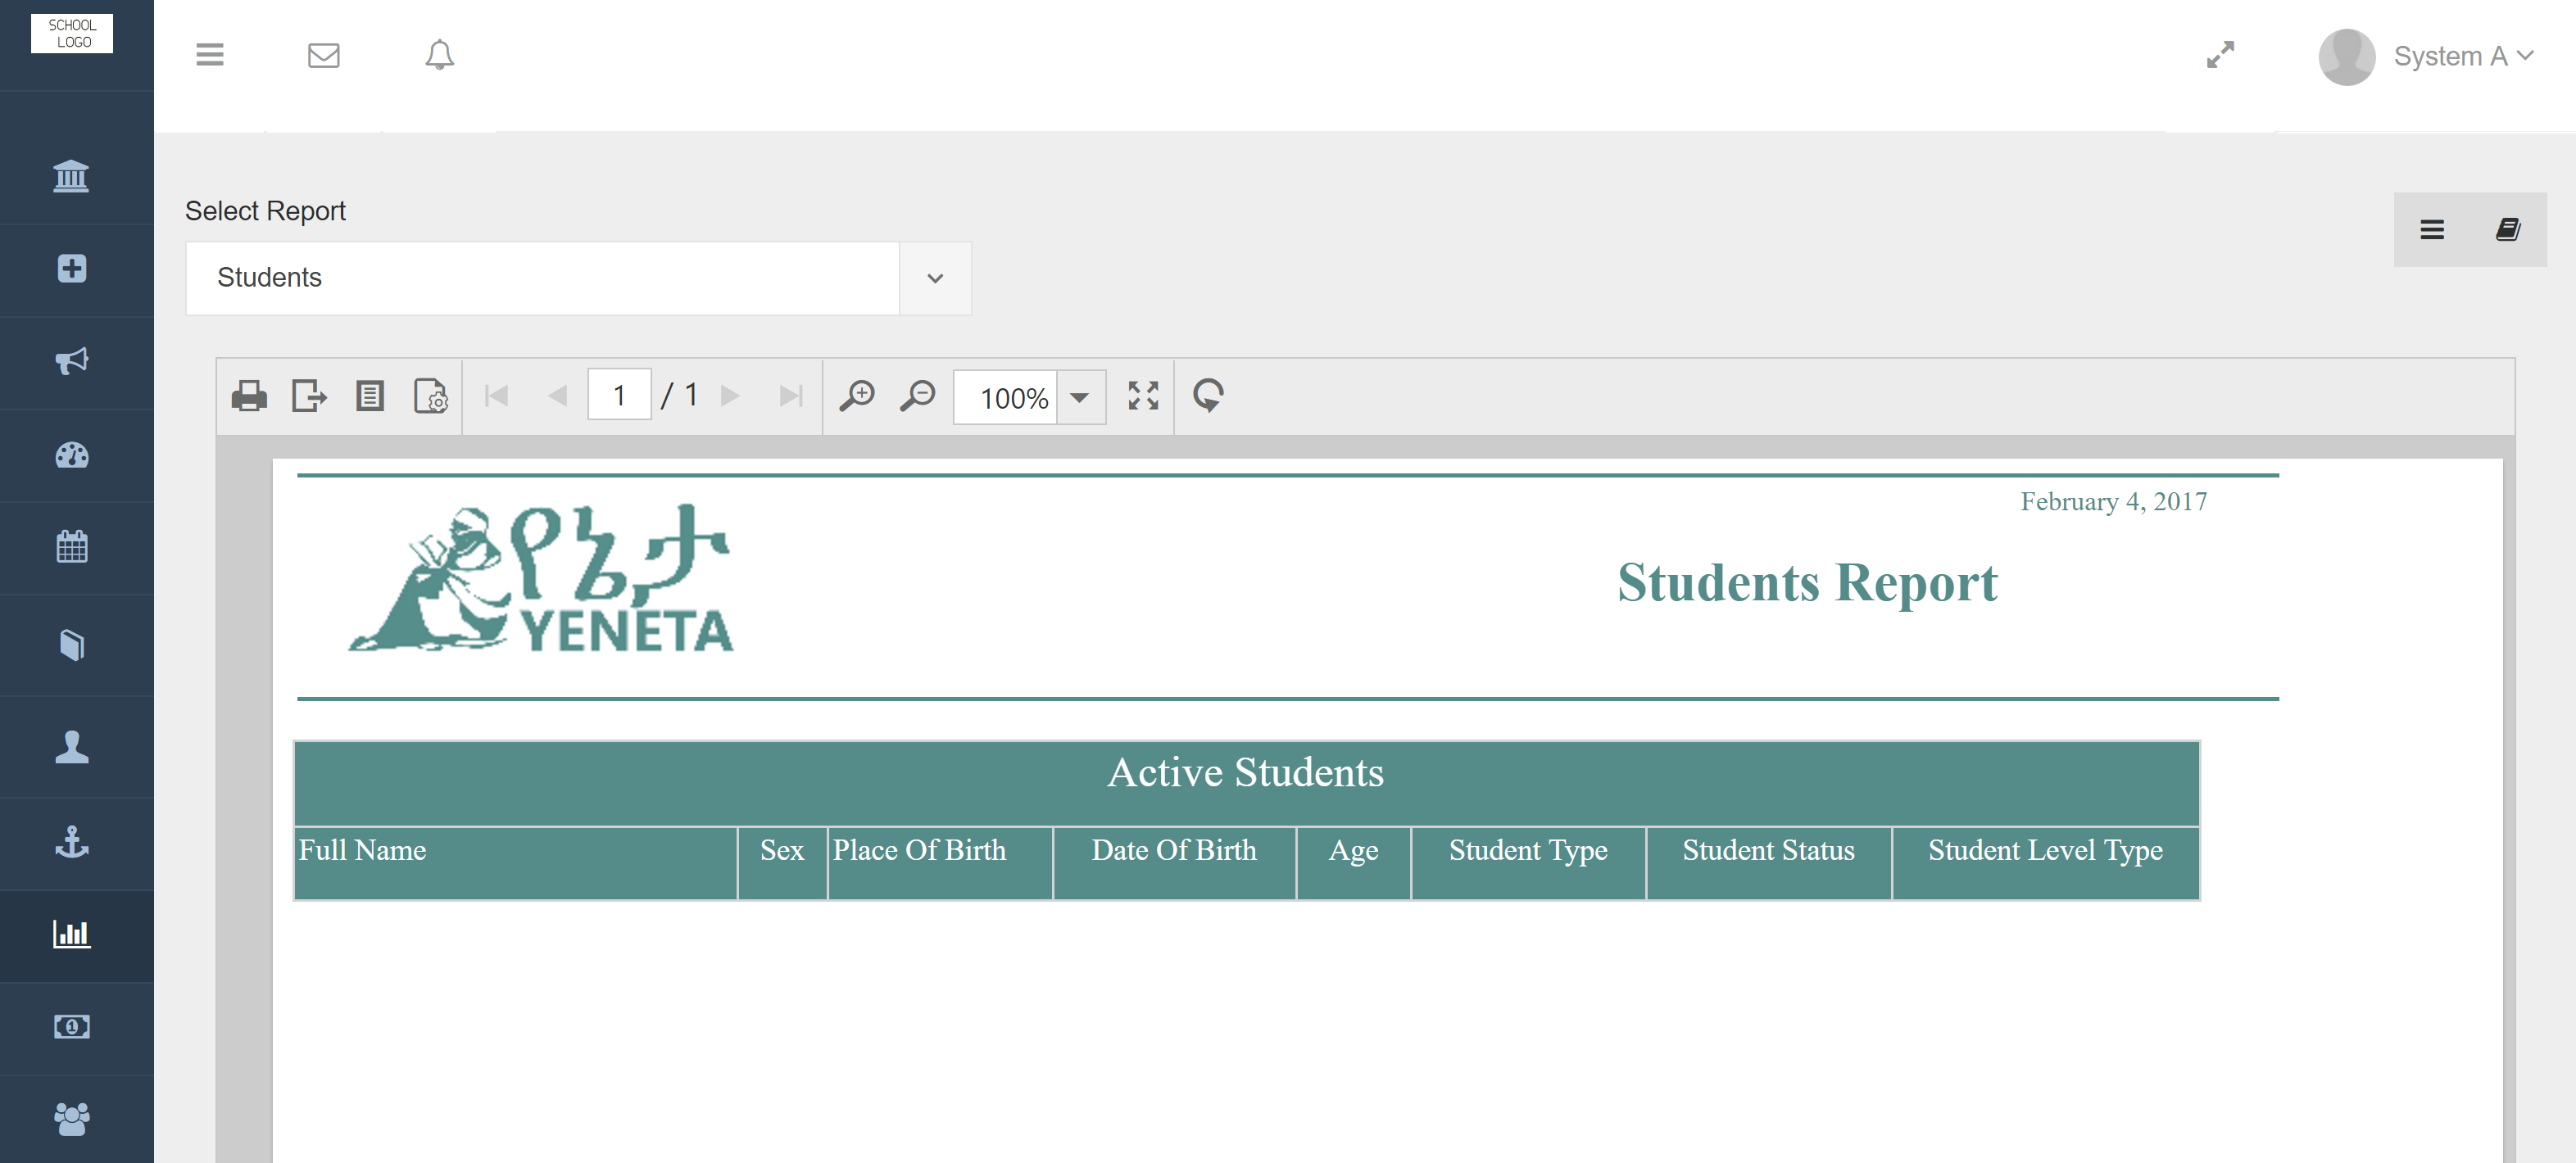Click the zoom in magnifier
The width and height of the screenshot is (2576, 1163).
point(857,396)
